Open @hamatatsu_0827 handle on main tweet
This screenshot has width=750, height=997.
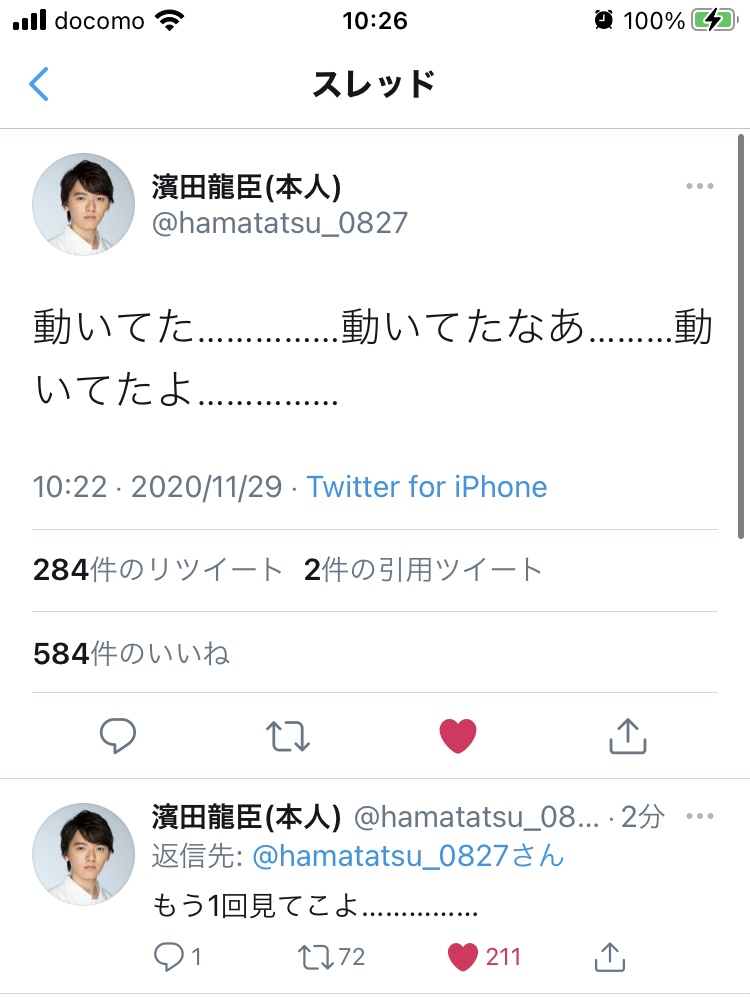pyautogui.click(x=279, y=221)
